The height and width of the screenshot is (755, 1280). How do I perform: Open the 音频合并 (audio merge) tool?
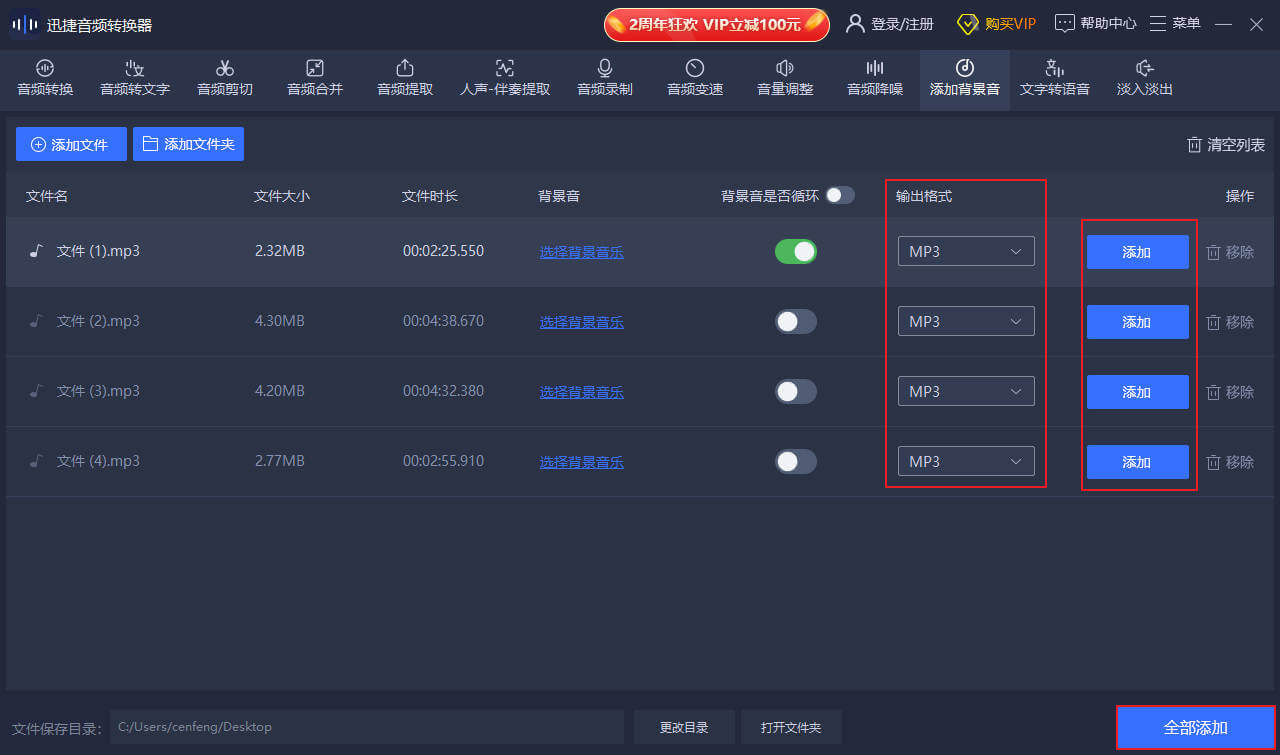pyautogui.click(x=314, y=79)
